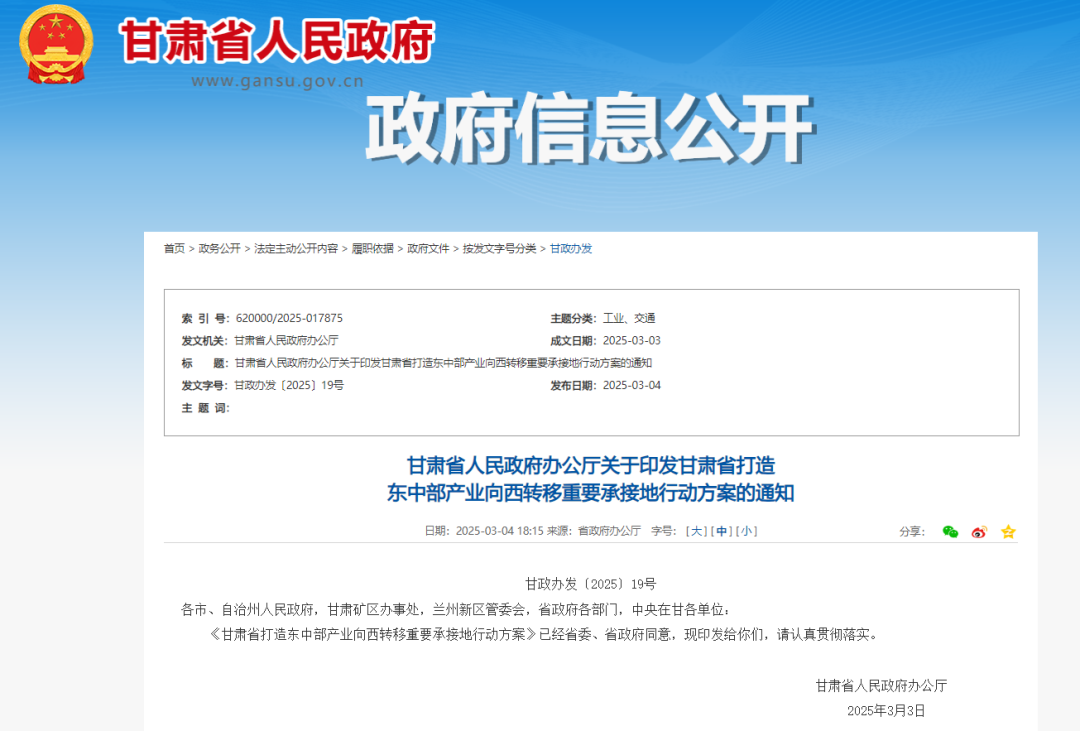Click the 政府信息公开 banner heading

[x=589, y=130]
